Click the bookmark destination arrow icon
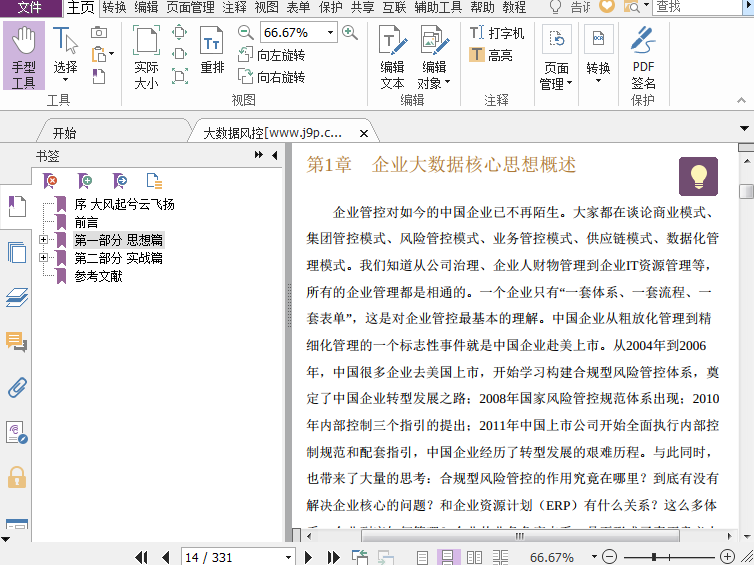754x565 pixels. click(x=120, y=181)
